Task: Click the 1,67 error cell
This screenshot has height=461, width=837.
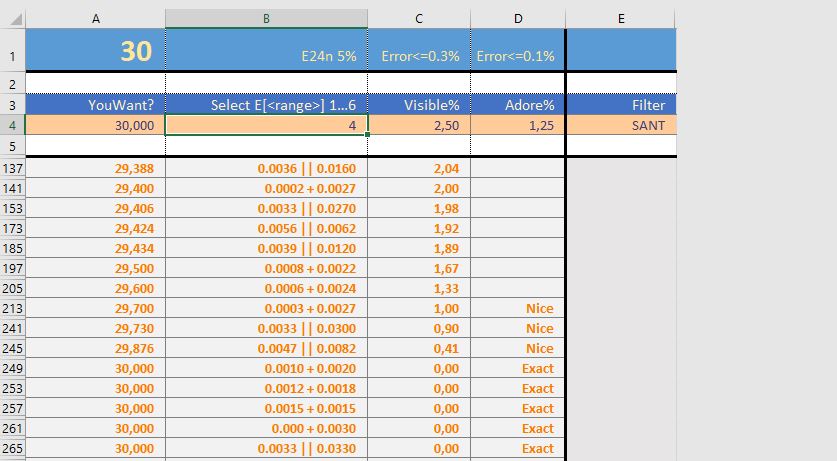Action: coord(419,268)
